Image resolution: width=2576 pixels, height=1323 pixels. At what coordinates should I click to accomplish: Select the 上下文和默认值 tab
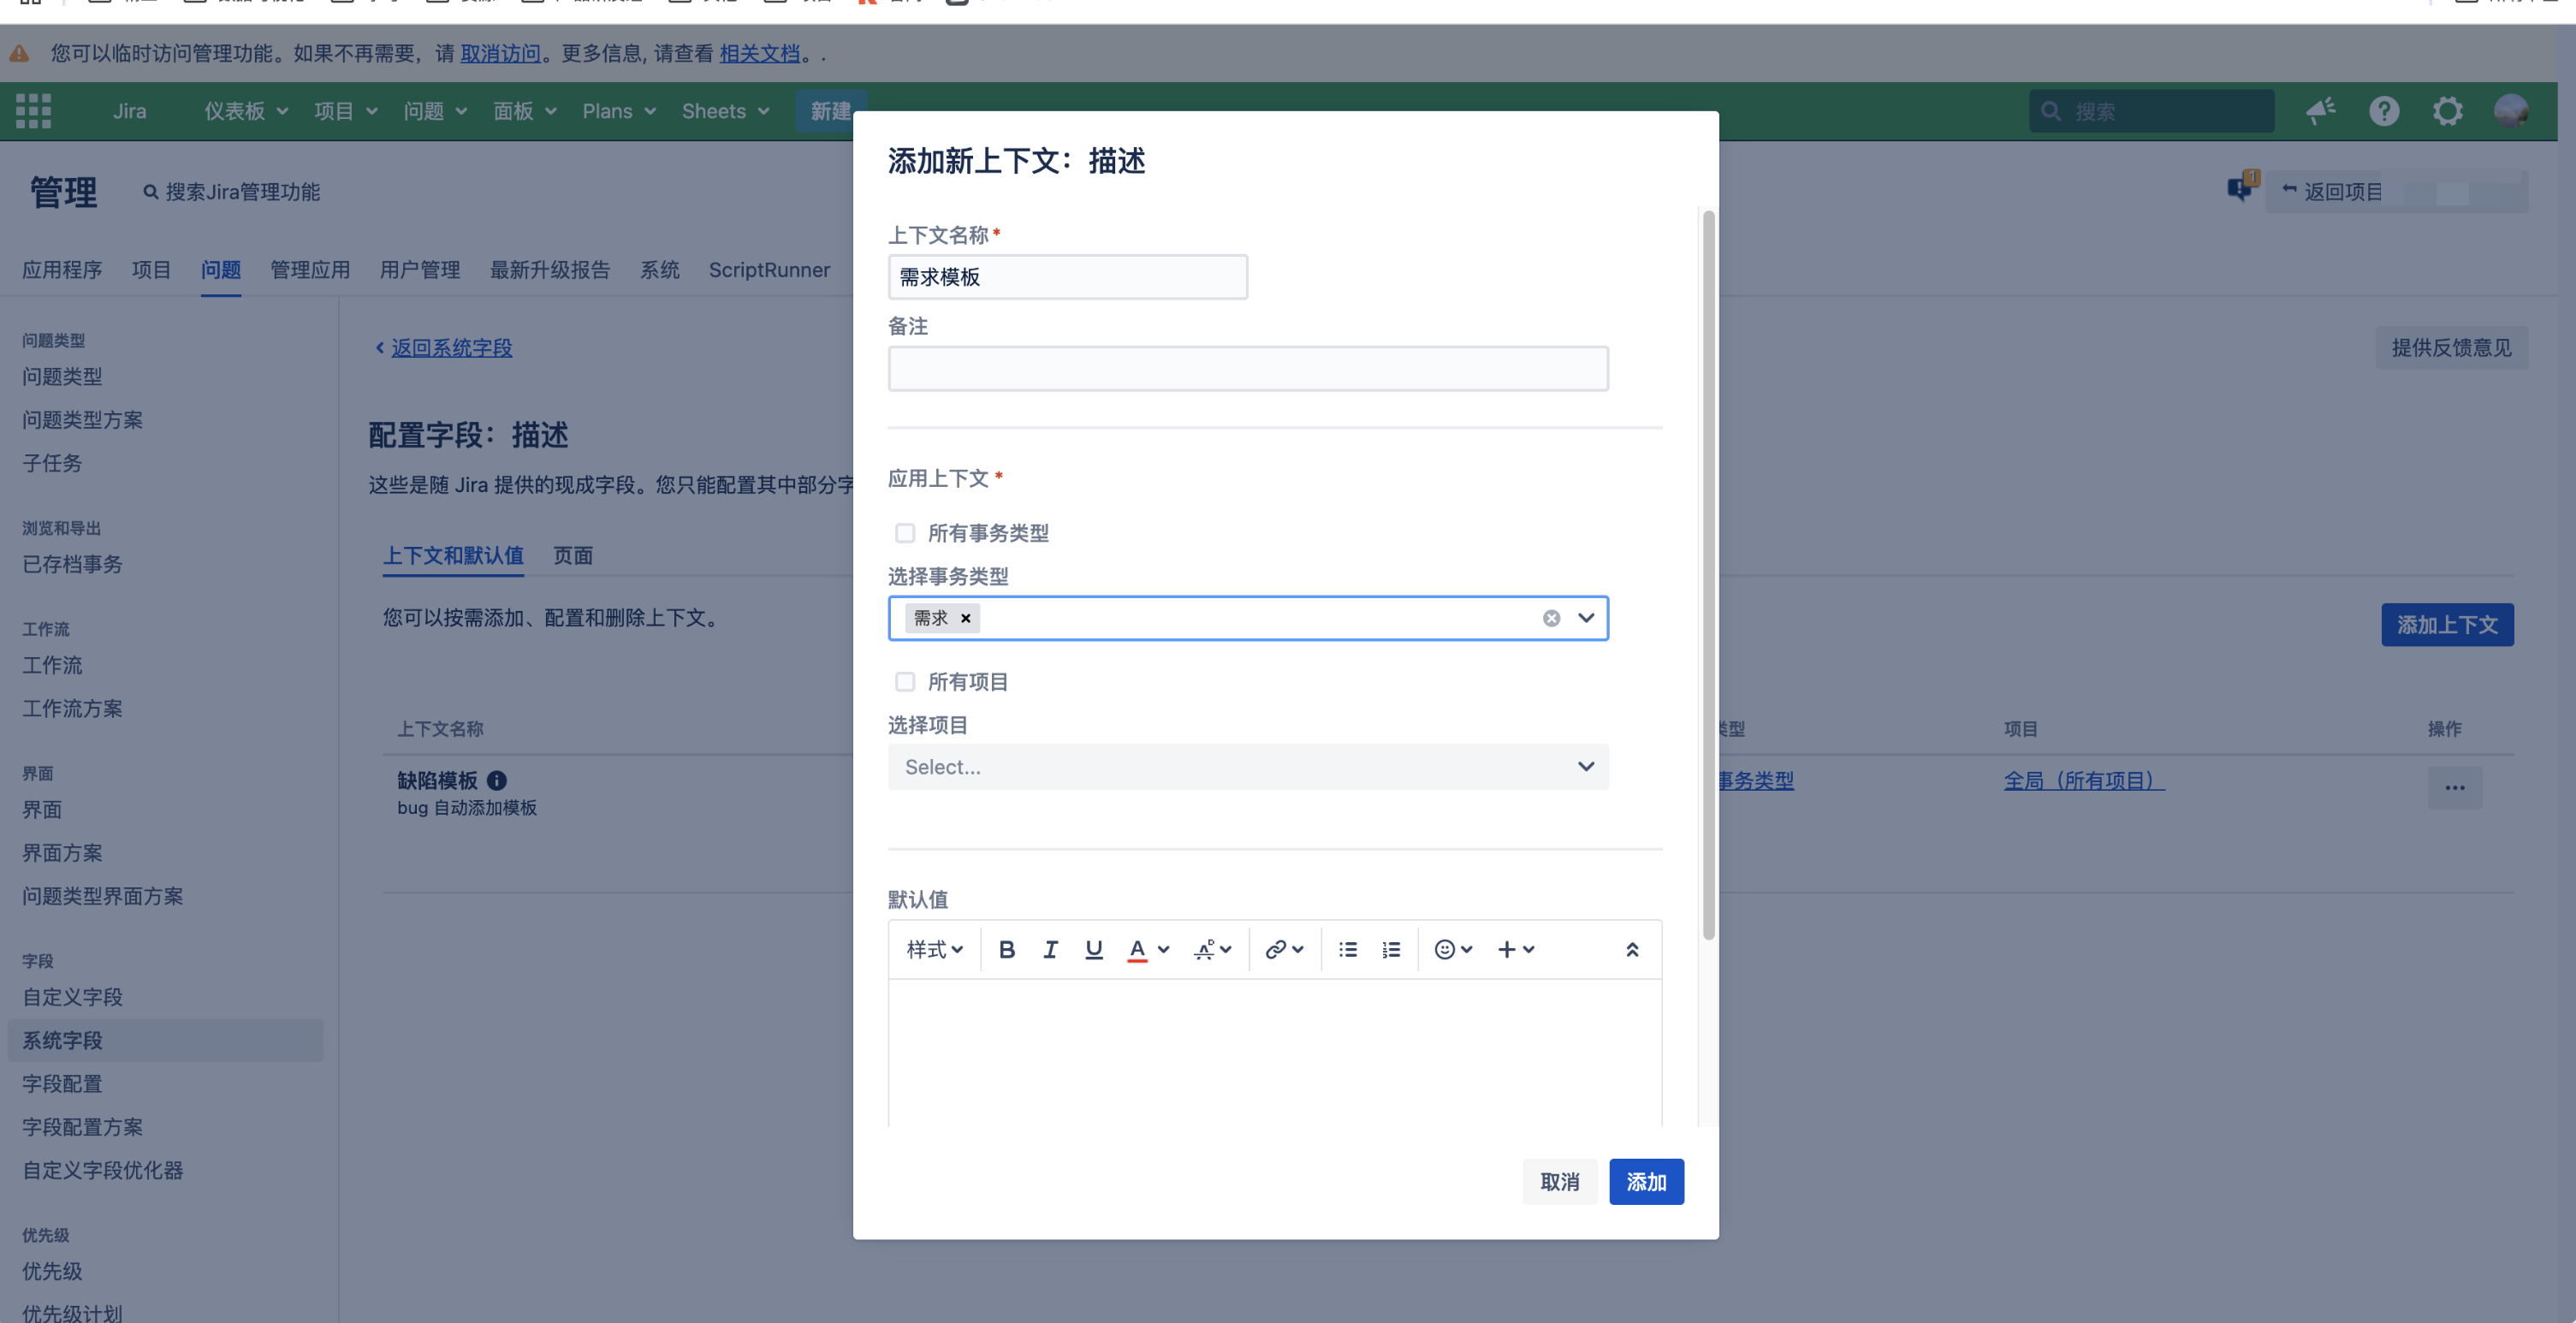point(453,556)
